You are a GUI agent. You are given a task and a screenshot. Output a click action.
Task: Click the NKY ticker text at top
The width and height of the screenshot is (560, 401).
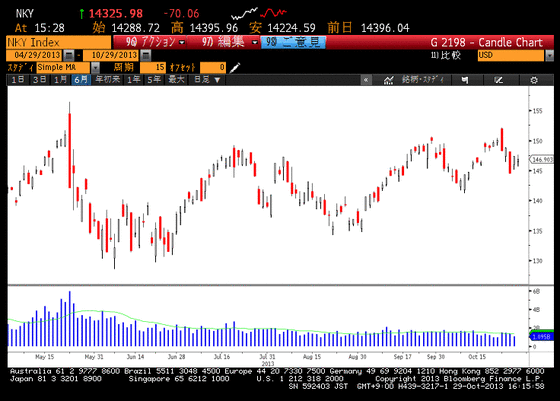24,14
